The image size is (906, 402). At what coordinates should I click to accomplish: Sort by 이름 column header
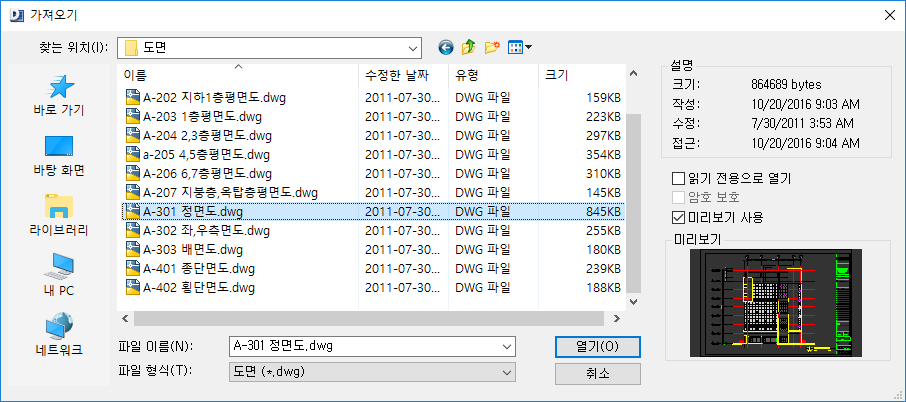tap(237, 75)
